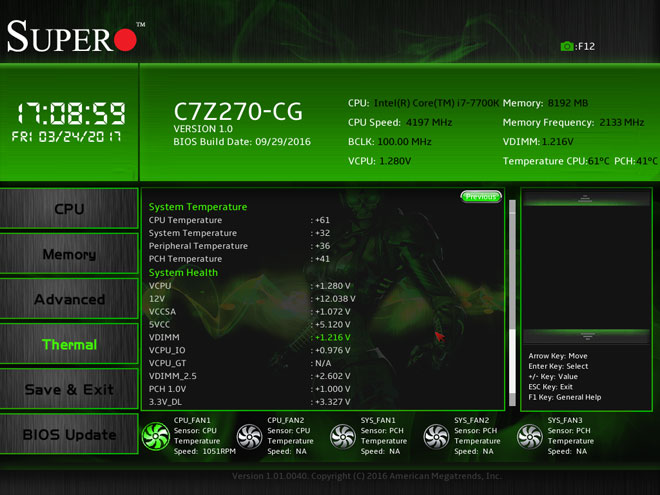Click the F12 screenshot camera icon
The height and width of the screenshot is (495, 660).
[567, 46]
